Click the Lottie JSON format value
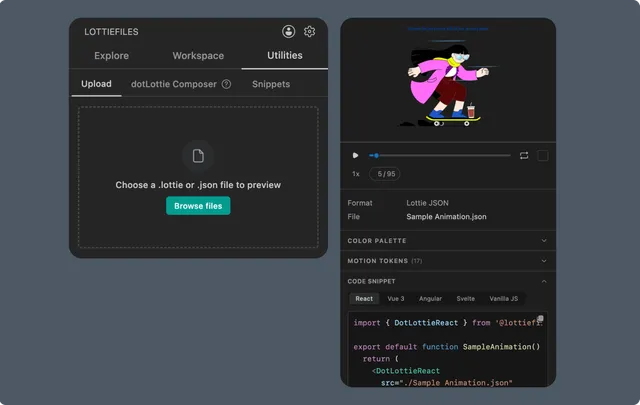The image size is (640, 405). 427,203
